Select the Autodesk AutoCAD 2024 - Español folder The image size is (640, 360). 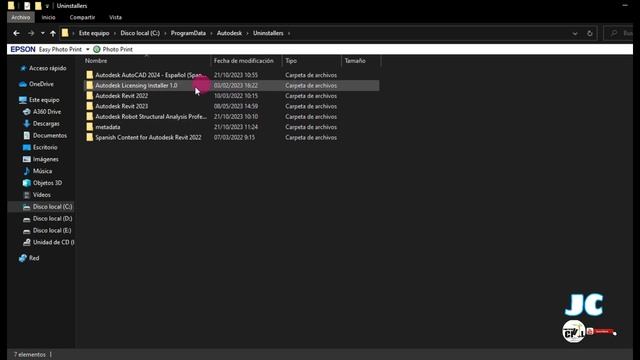231,75
